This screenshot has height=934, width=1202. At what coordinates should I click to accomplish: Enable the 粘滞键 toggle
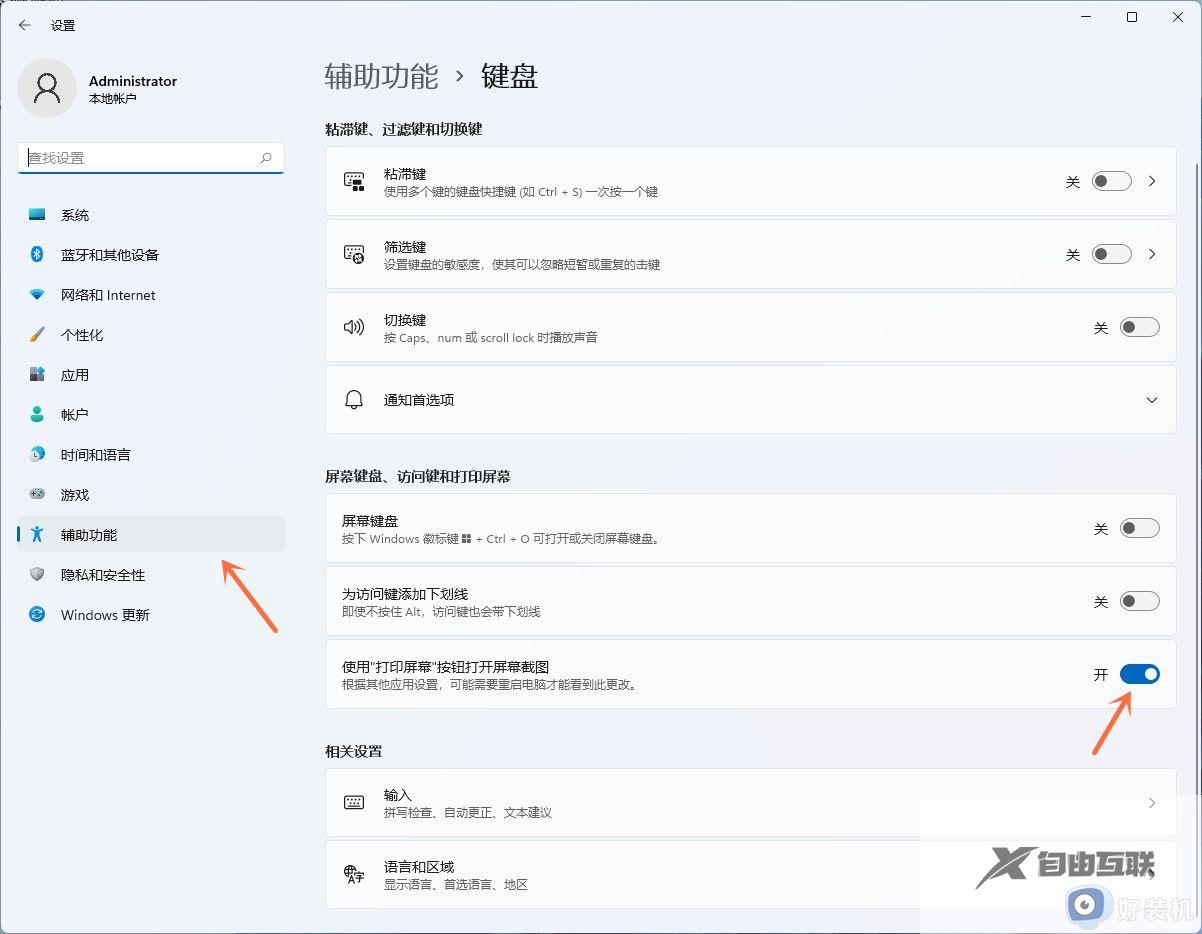click(x=1110, y=181)
